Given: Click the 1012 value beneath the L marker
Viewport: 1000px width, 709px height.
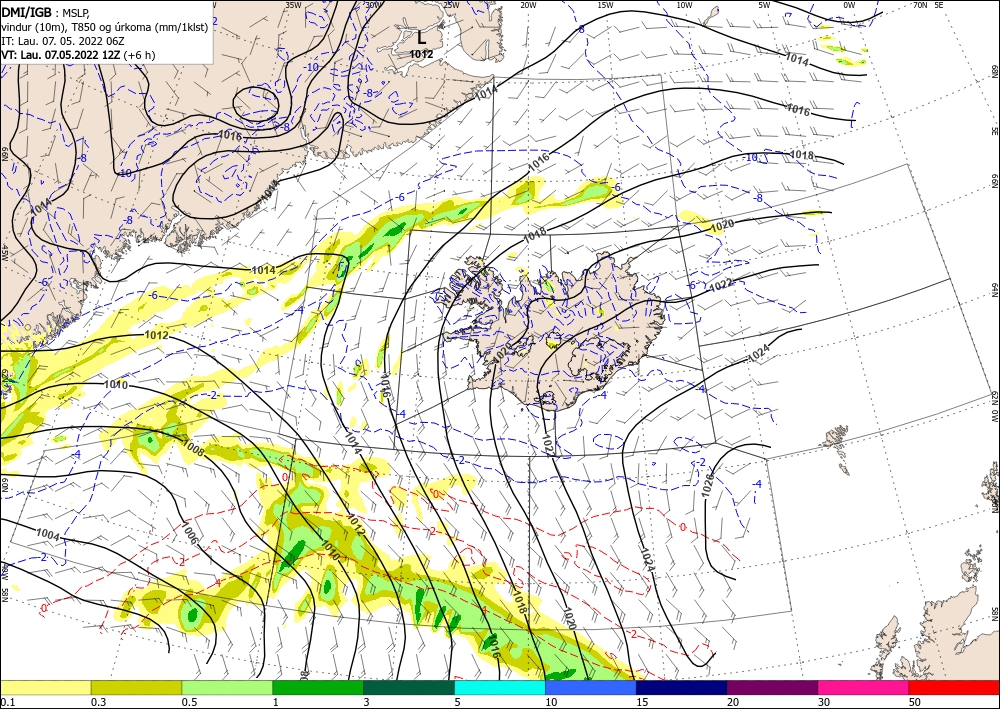Looking at the screenshot, I should pyautogui.click(x=422, y=55).
